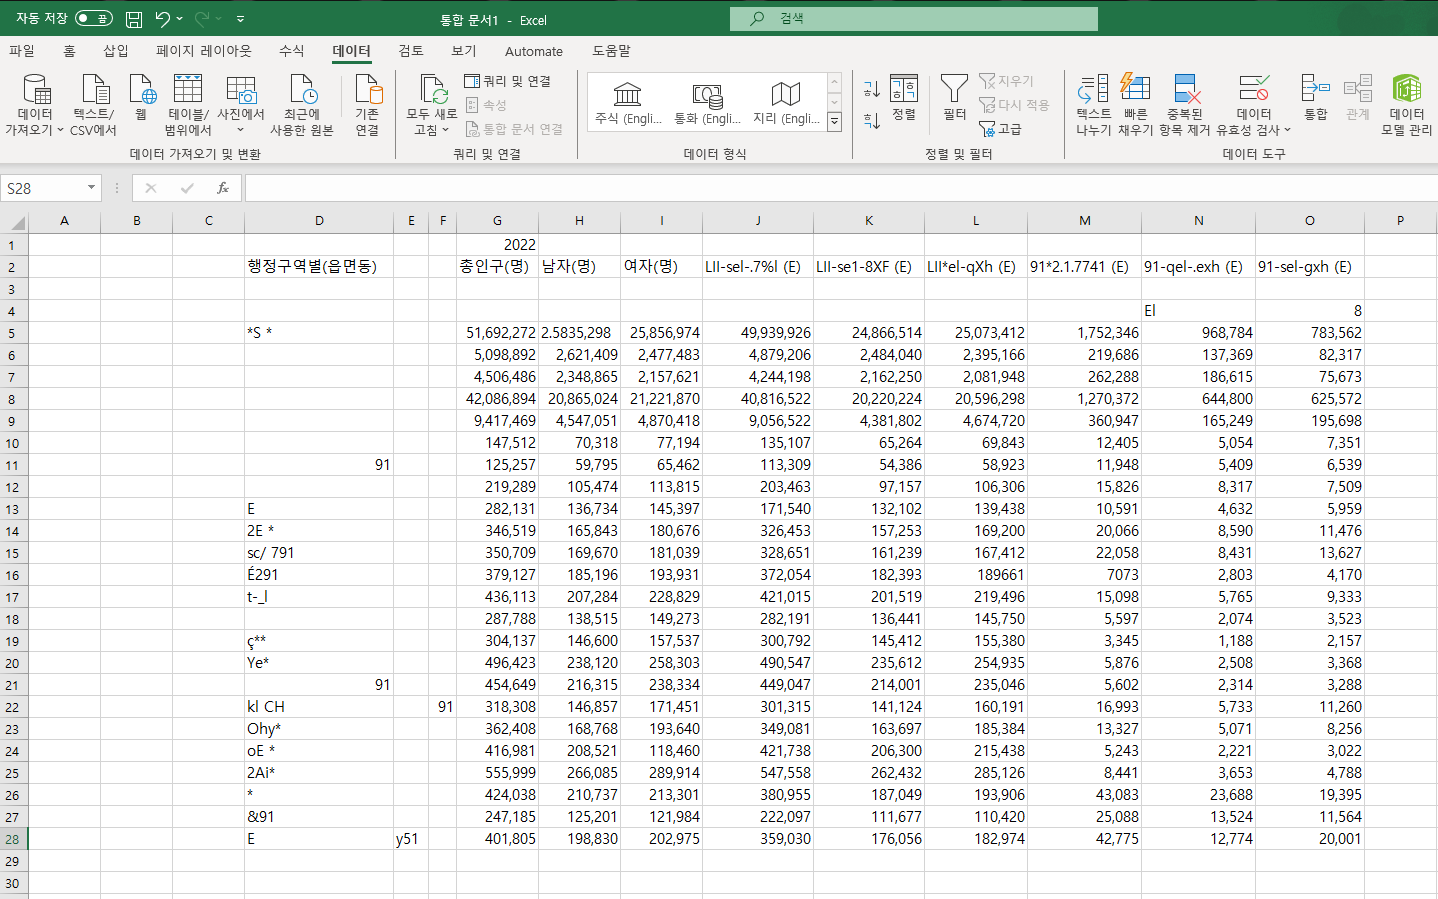Click cell with value 1,752,346

1085,332
